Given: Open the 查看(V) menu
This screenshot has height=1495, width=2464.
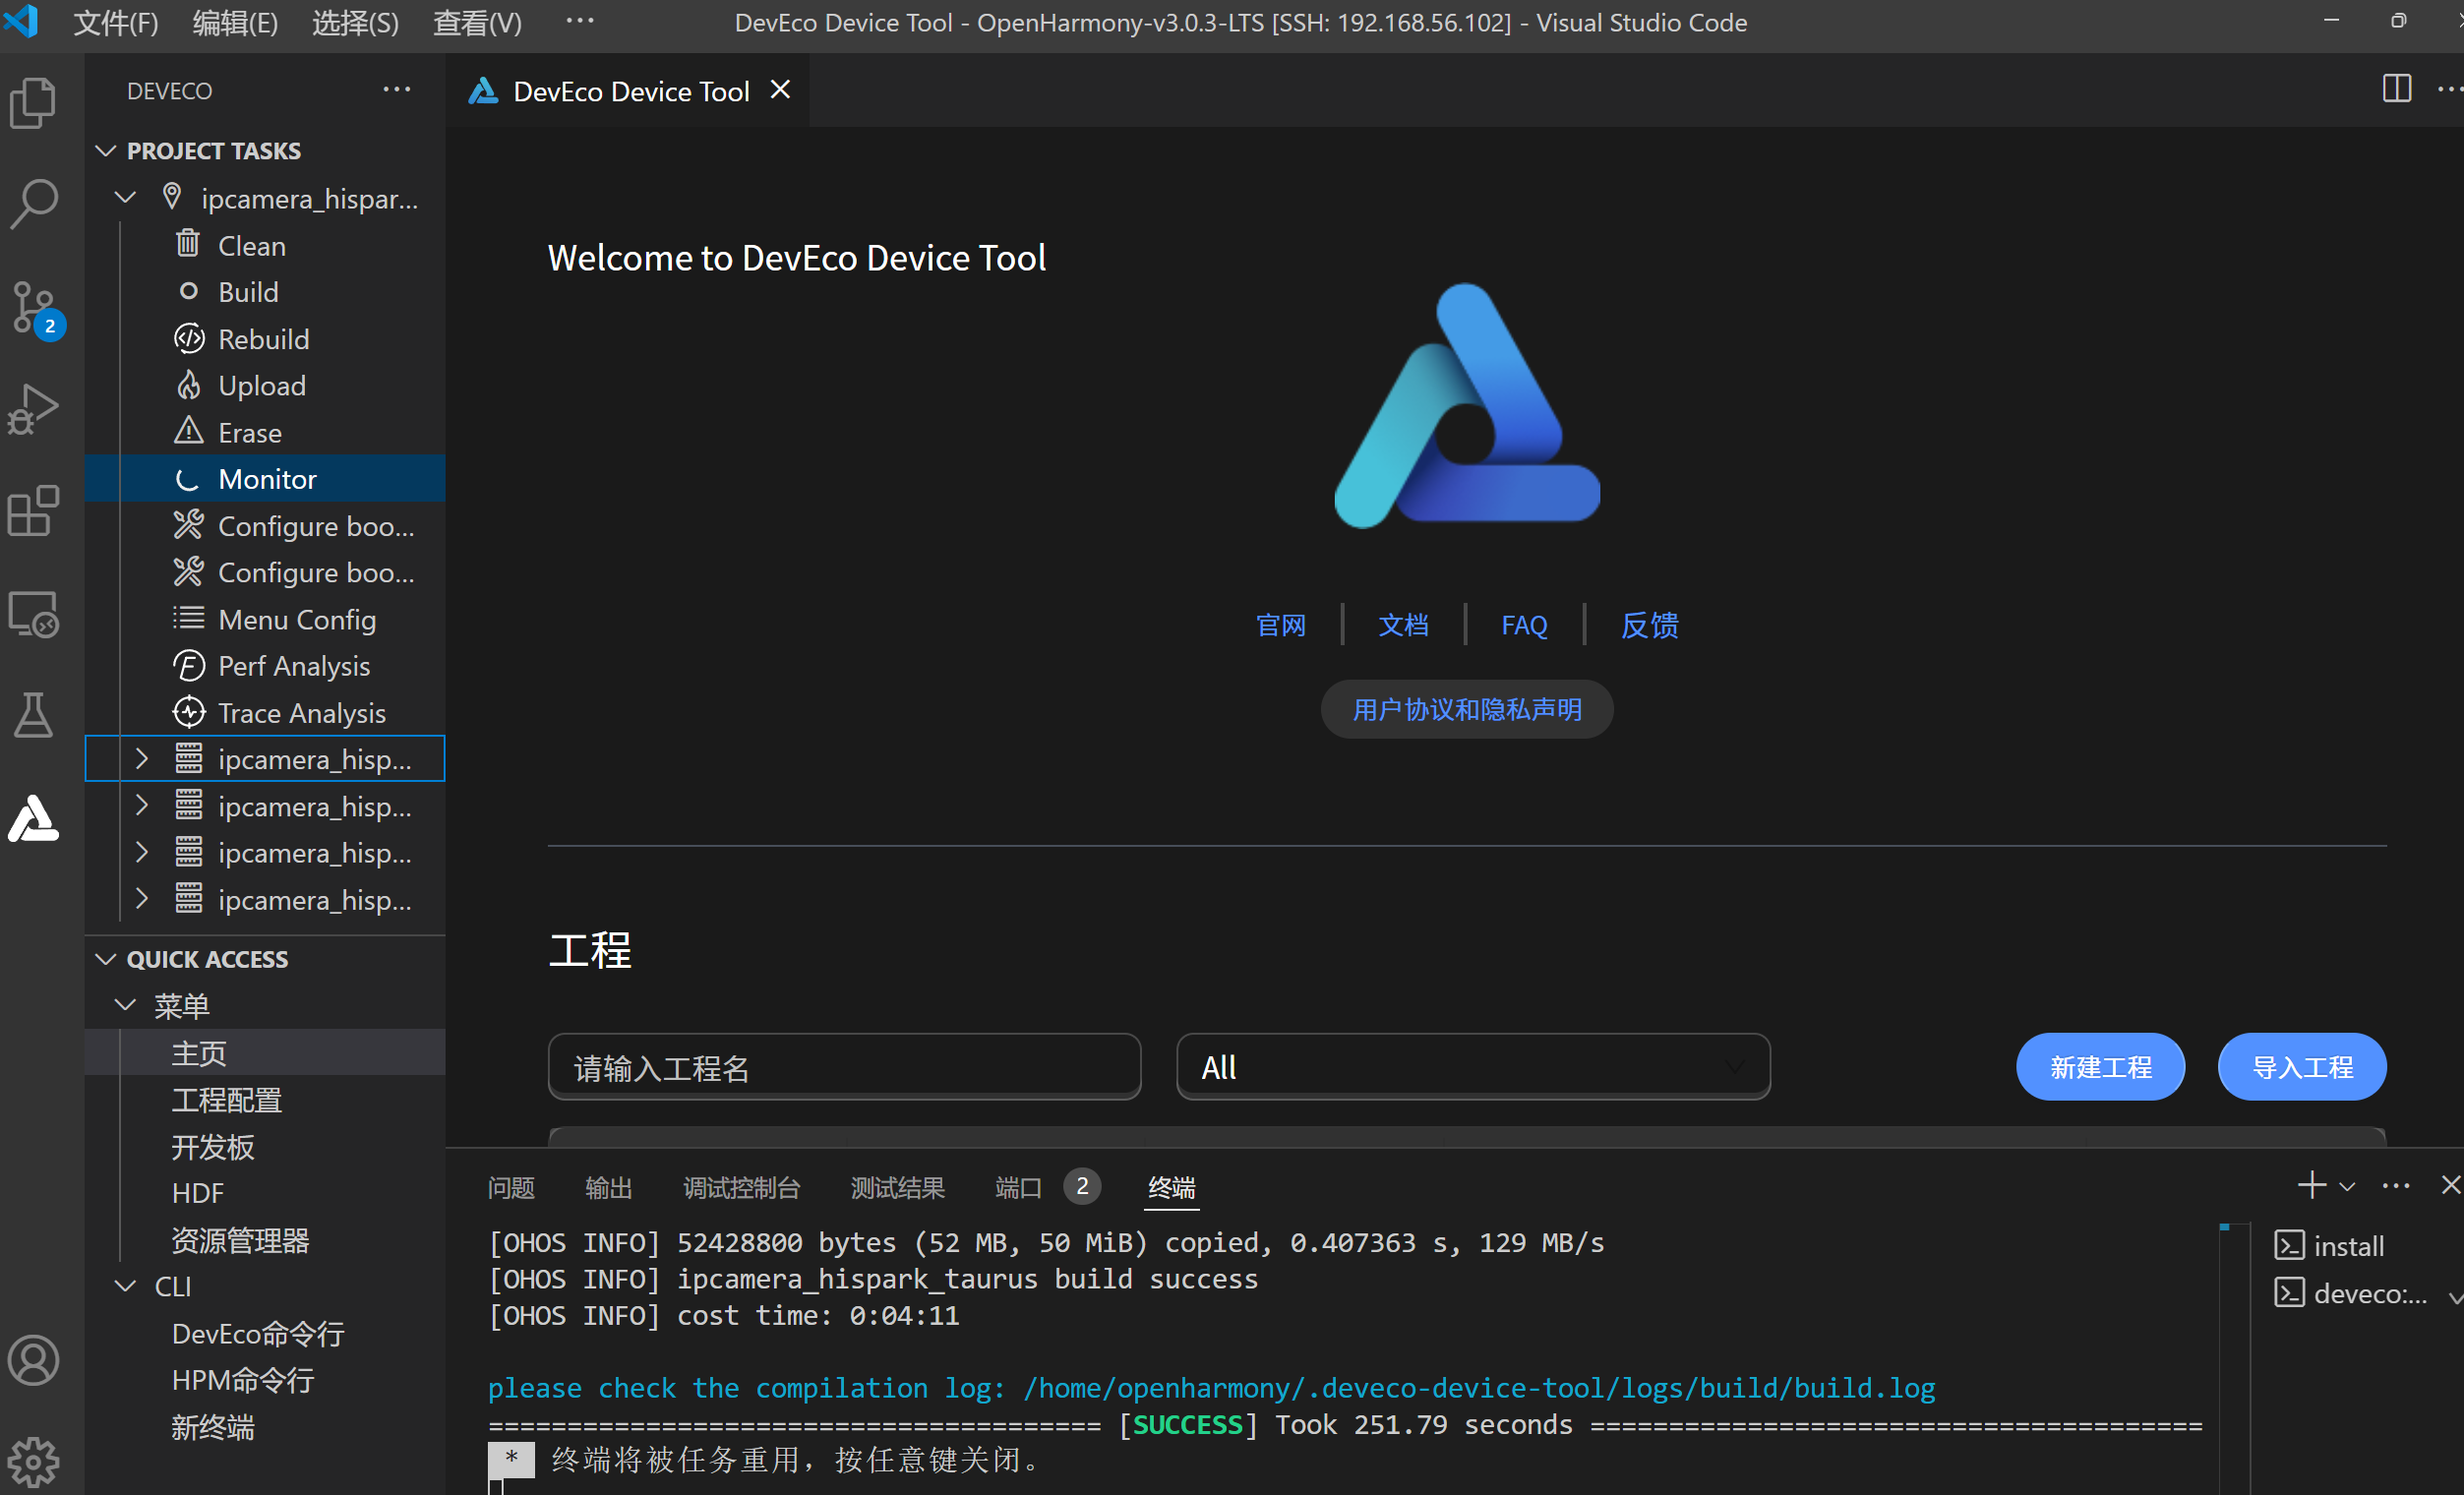Looking at the screenshot, I should pos(477,22).
